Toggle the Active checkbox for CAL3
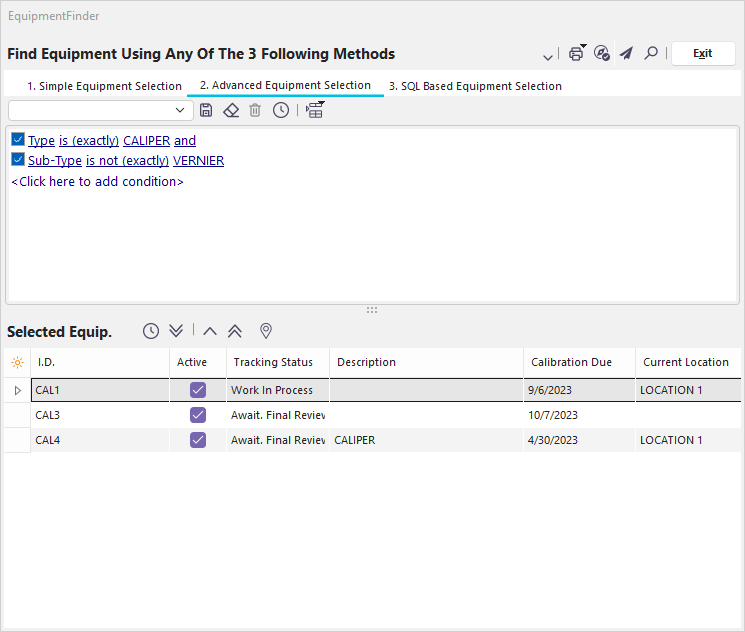The image size is (745, 632). point(198,415)
